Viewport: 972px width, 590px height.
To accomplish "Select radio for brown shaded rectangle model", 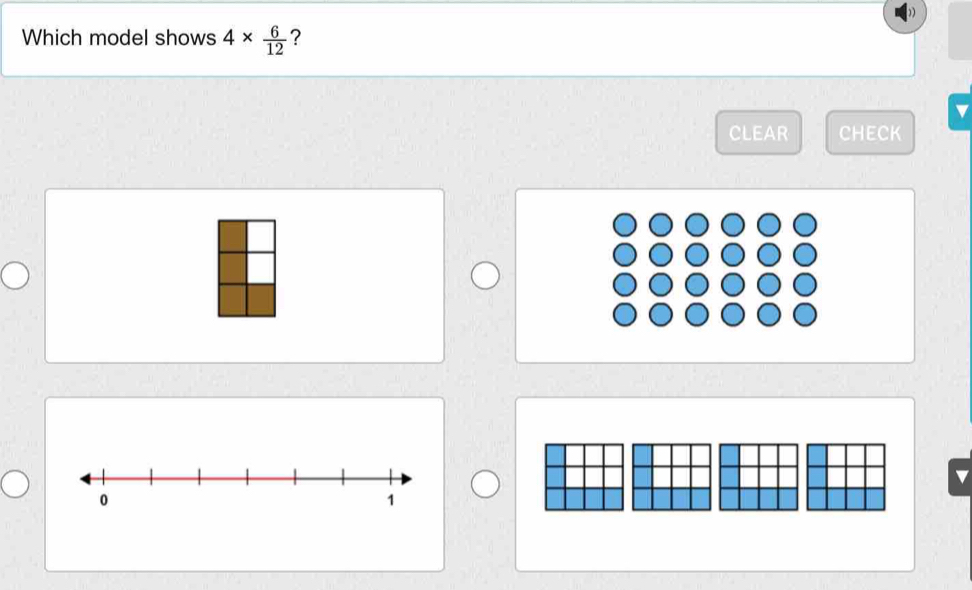I will pos(14,275).
